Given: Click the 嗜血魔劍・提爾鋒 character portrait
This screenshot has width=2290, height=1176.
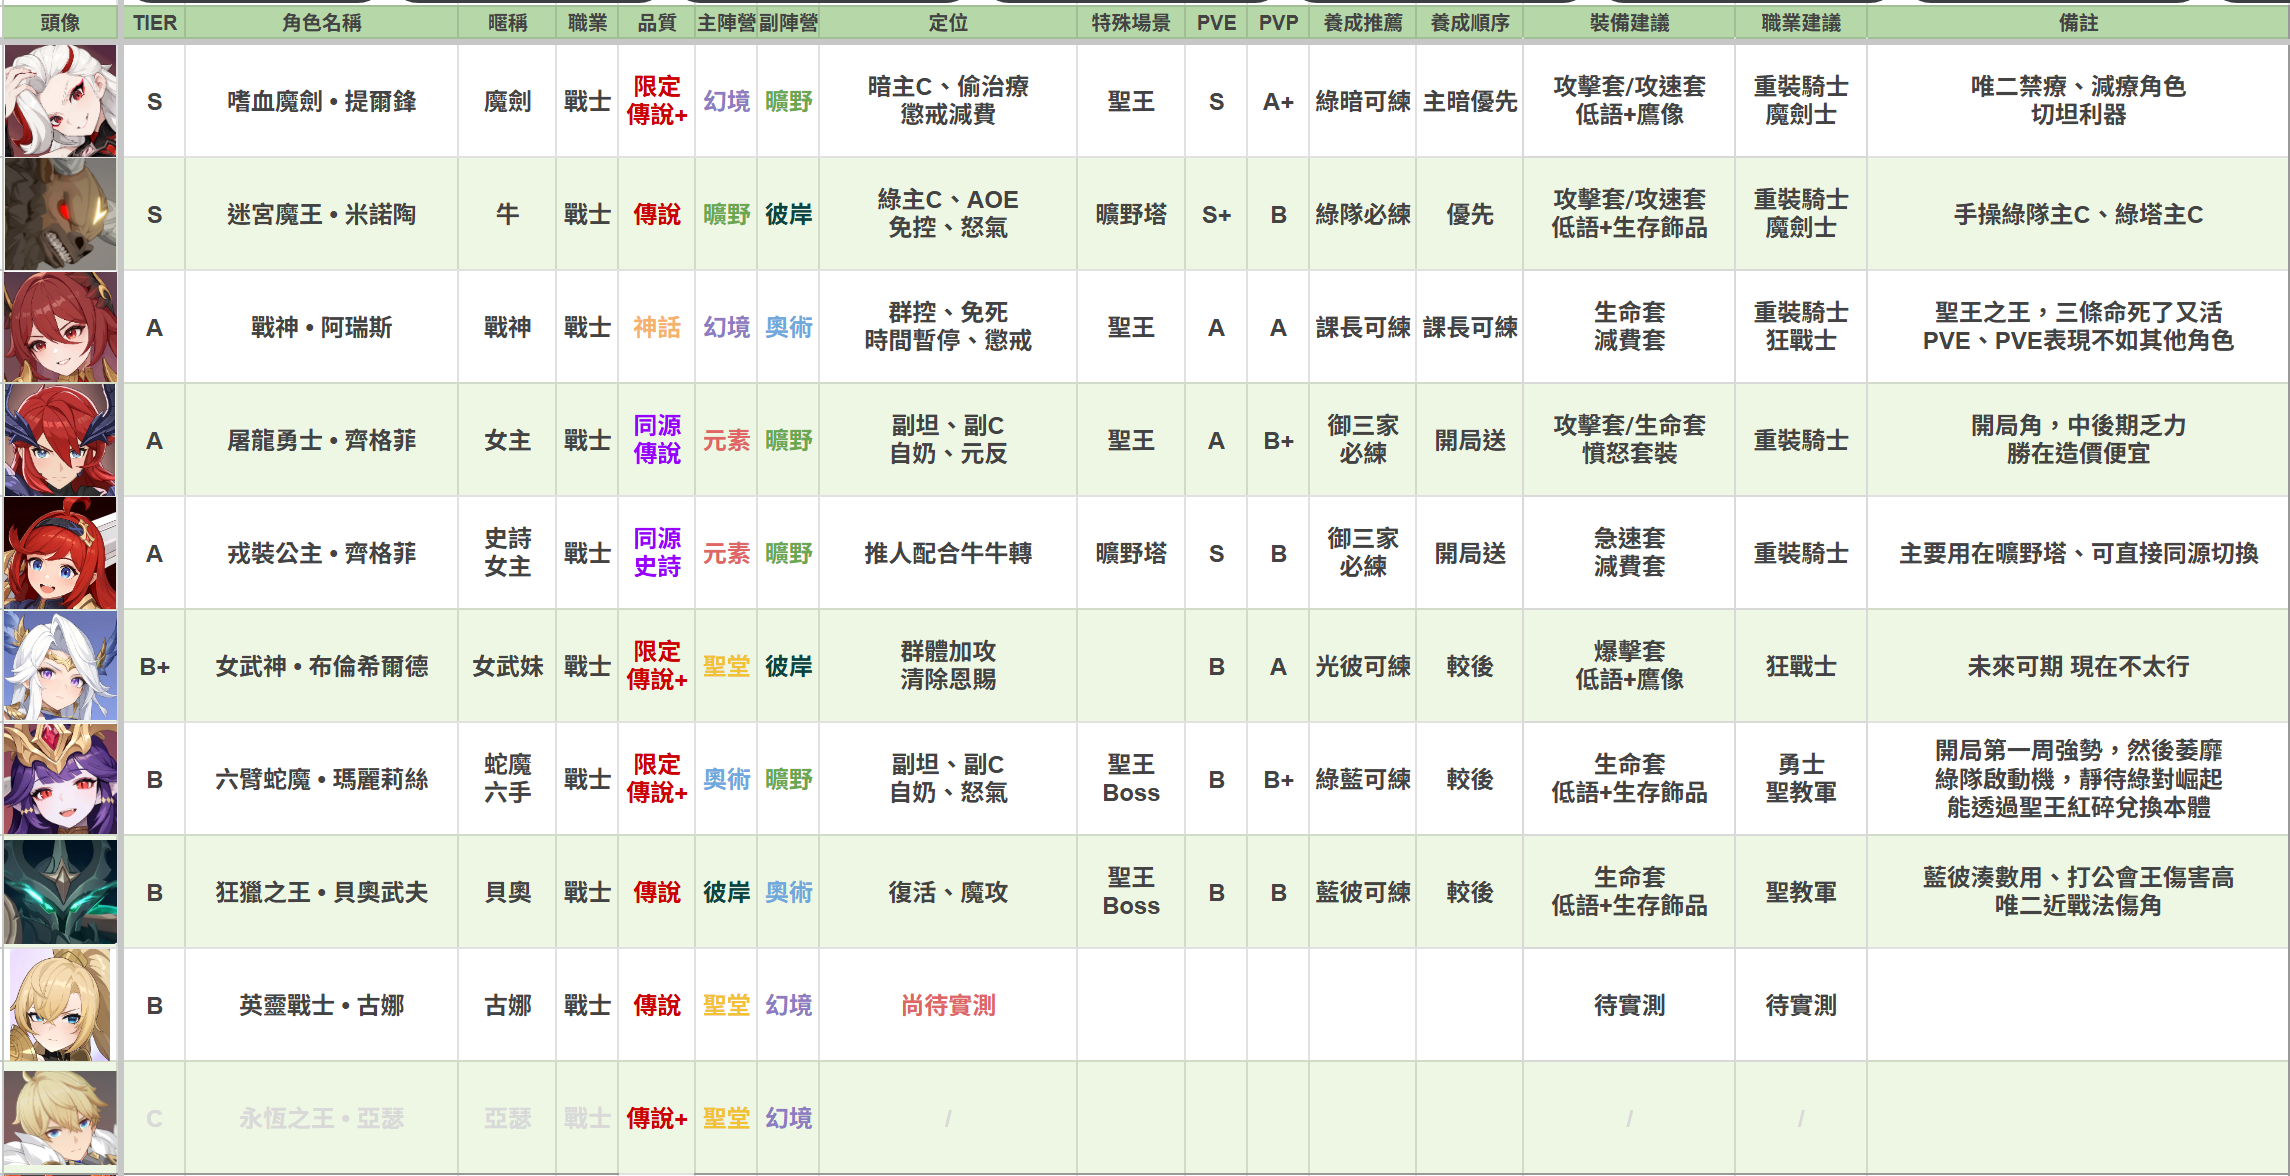Looking at the screenshot, I should 60,101.
